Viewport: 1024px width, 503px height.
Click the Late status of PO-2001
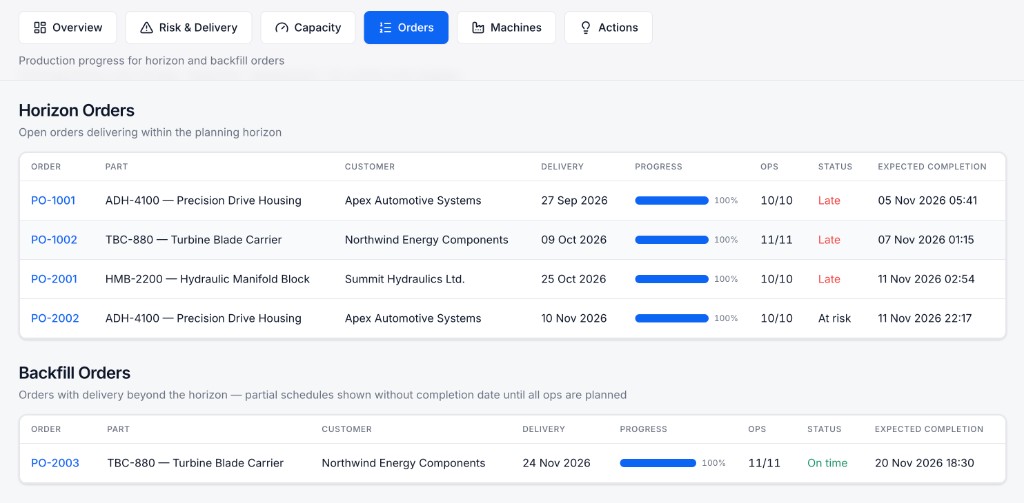[x=829, y=279]
